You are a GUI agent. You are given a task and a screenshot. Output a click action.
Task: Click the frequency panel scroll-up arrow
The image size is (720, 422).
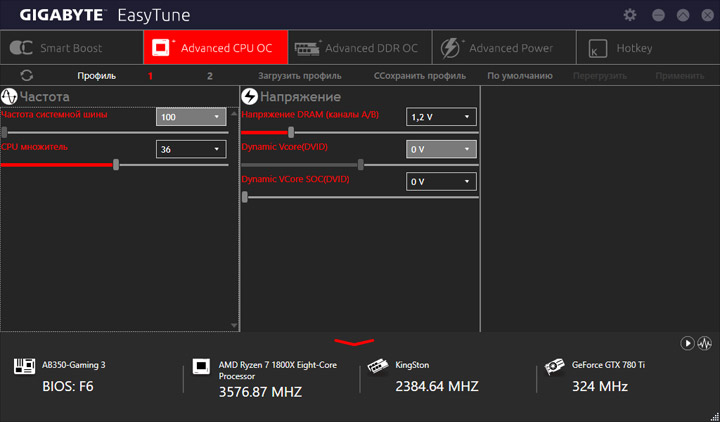click(234, 113)
